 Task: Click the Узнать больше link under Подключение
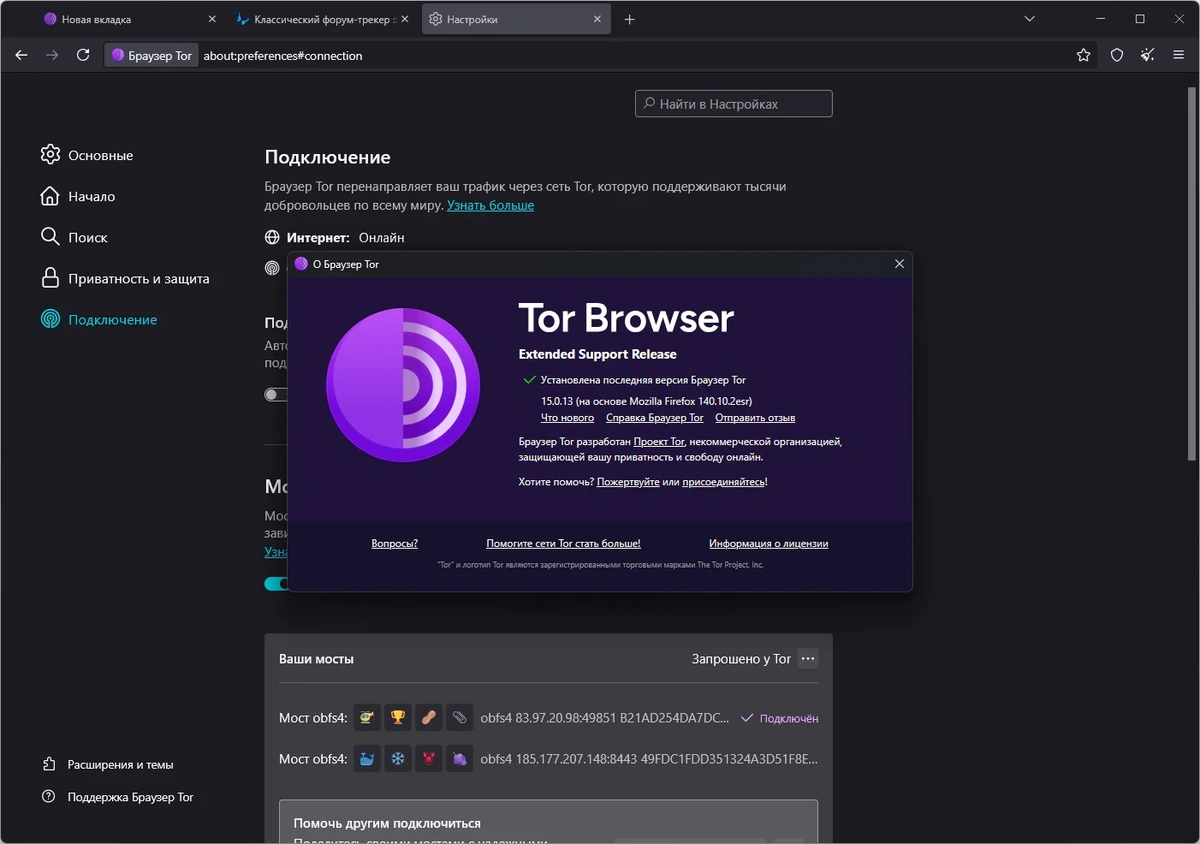tap(490, 205)
